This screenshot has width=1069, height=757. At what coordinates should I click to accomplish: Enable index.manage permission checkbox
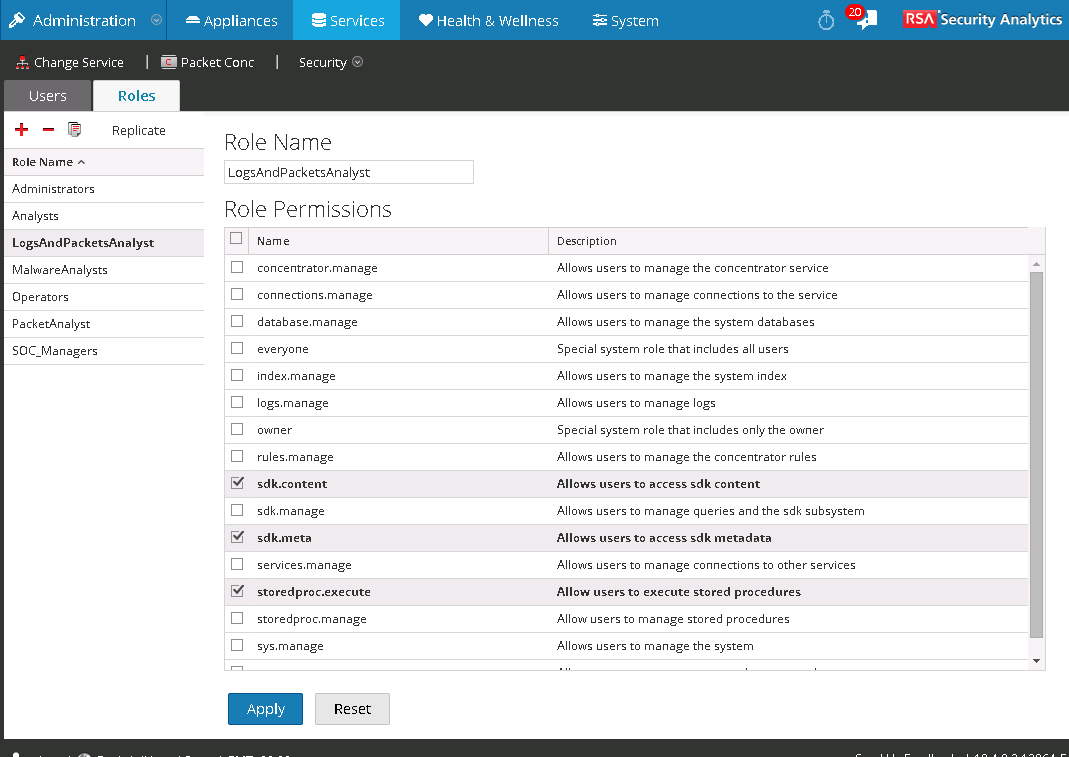(x=237, y=375)
